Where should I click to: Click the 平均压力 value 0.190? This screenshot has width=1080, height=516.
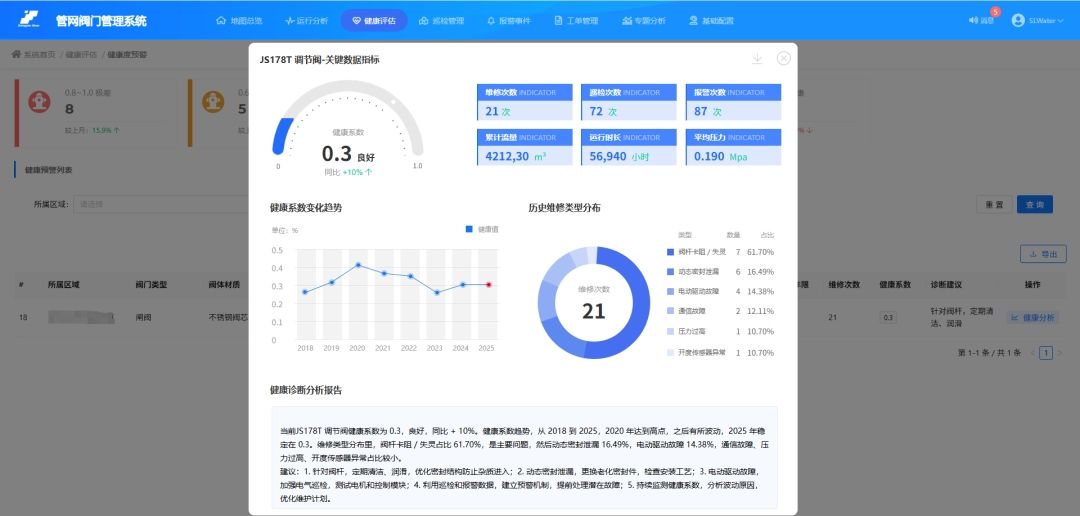pos(709,156)
